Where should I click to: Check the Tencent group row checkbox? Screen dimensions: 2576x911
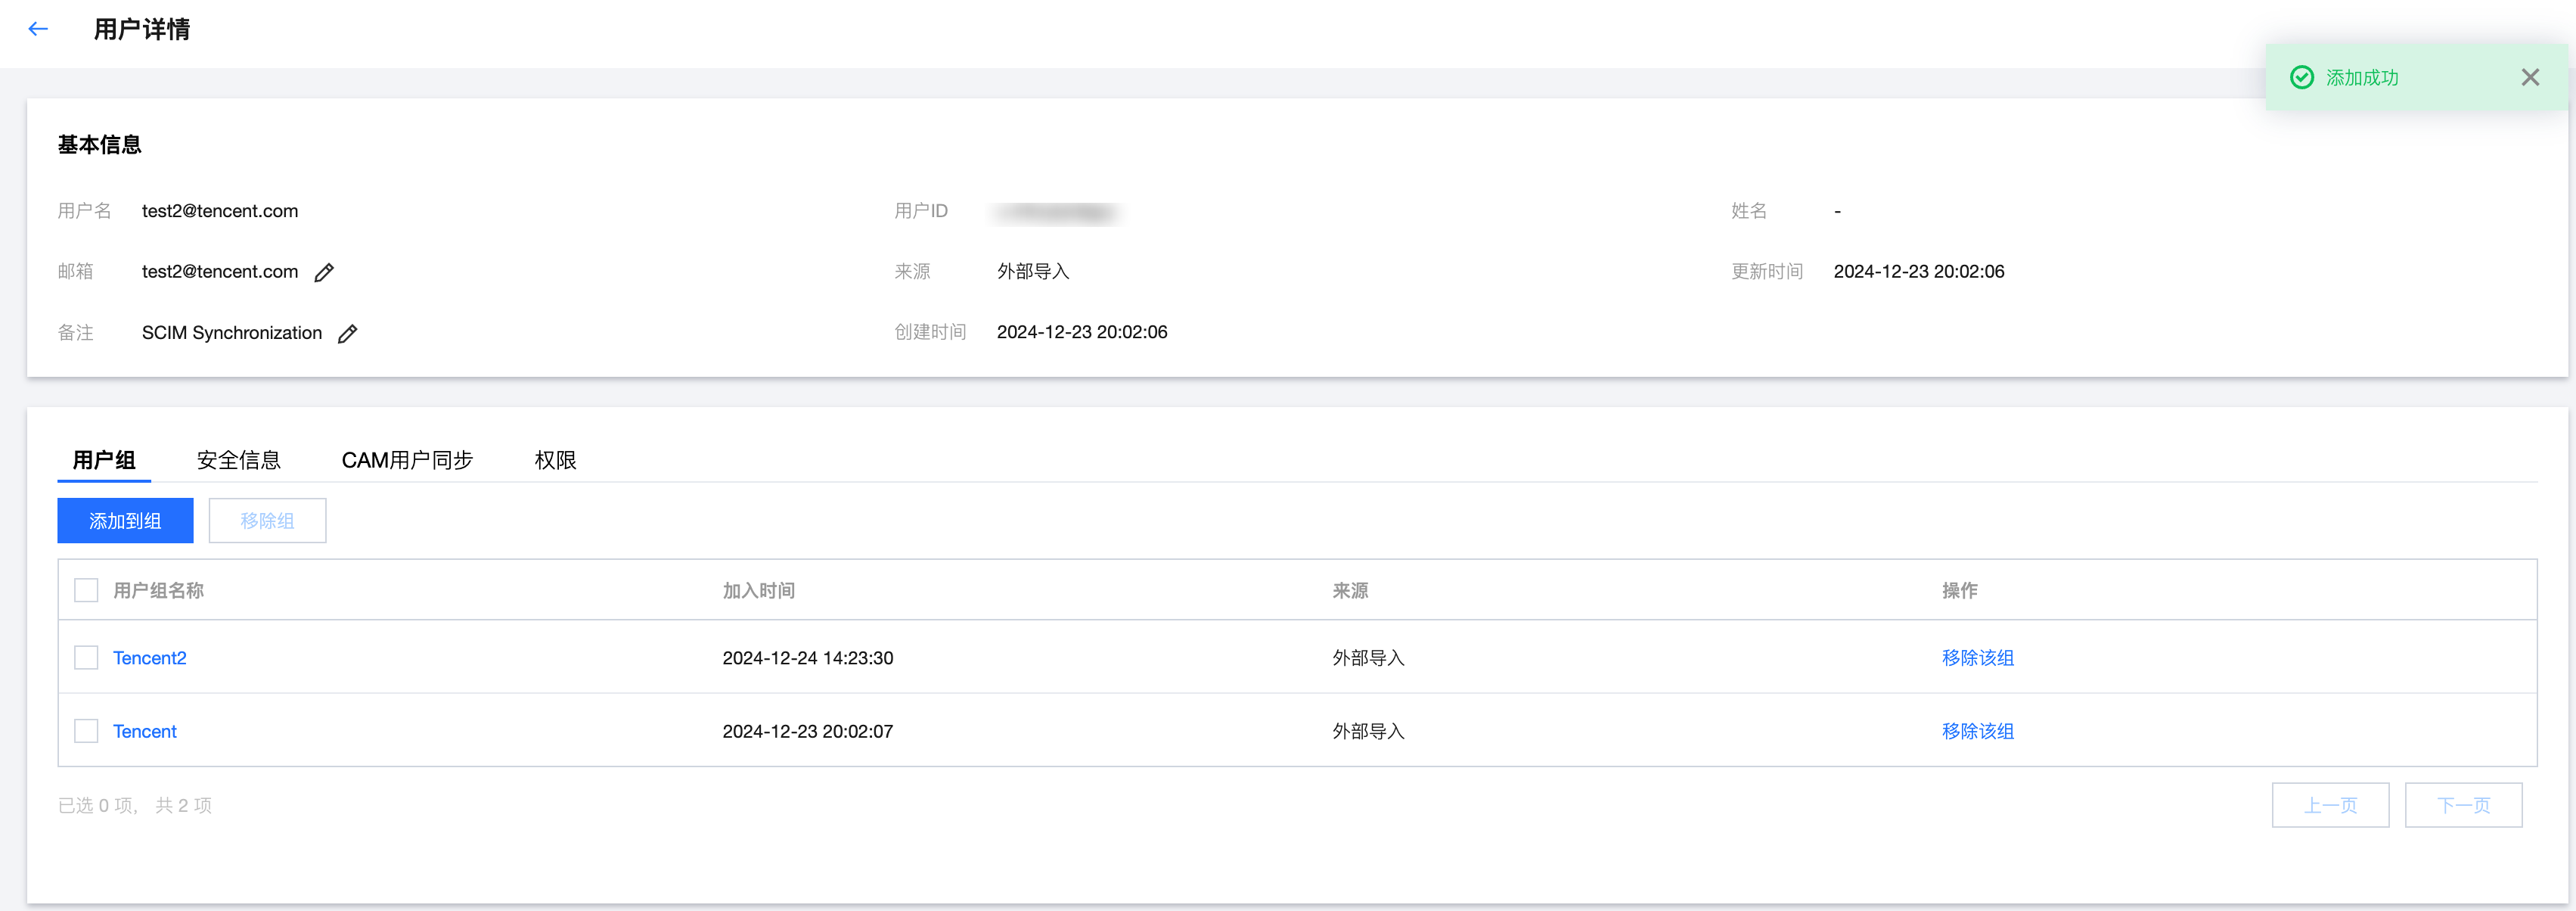[x=86, y=731]
